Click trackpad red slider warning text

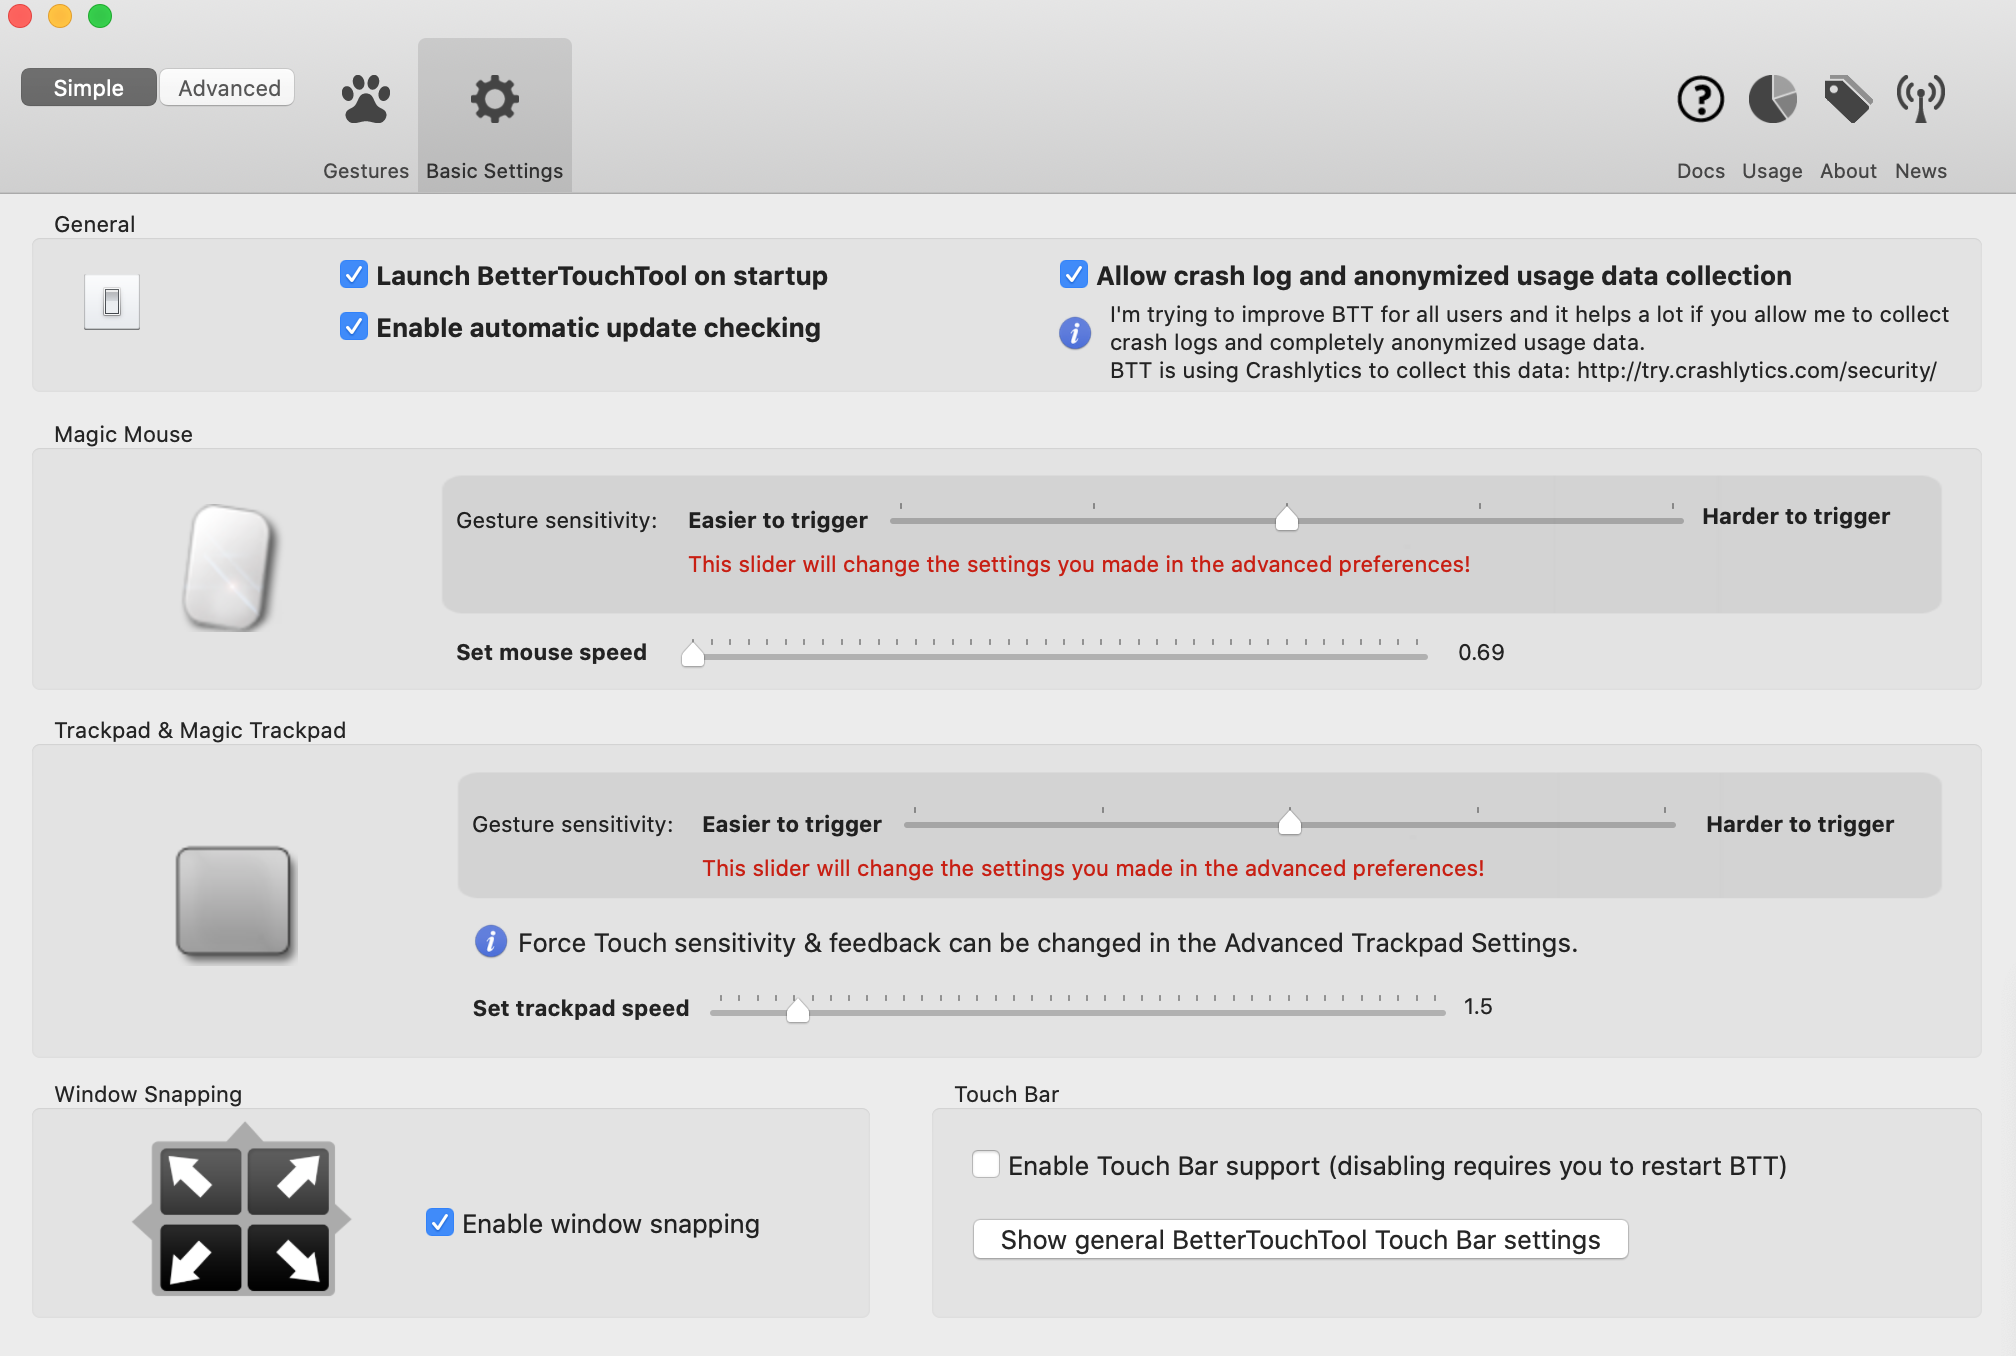point(1093,868)
